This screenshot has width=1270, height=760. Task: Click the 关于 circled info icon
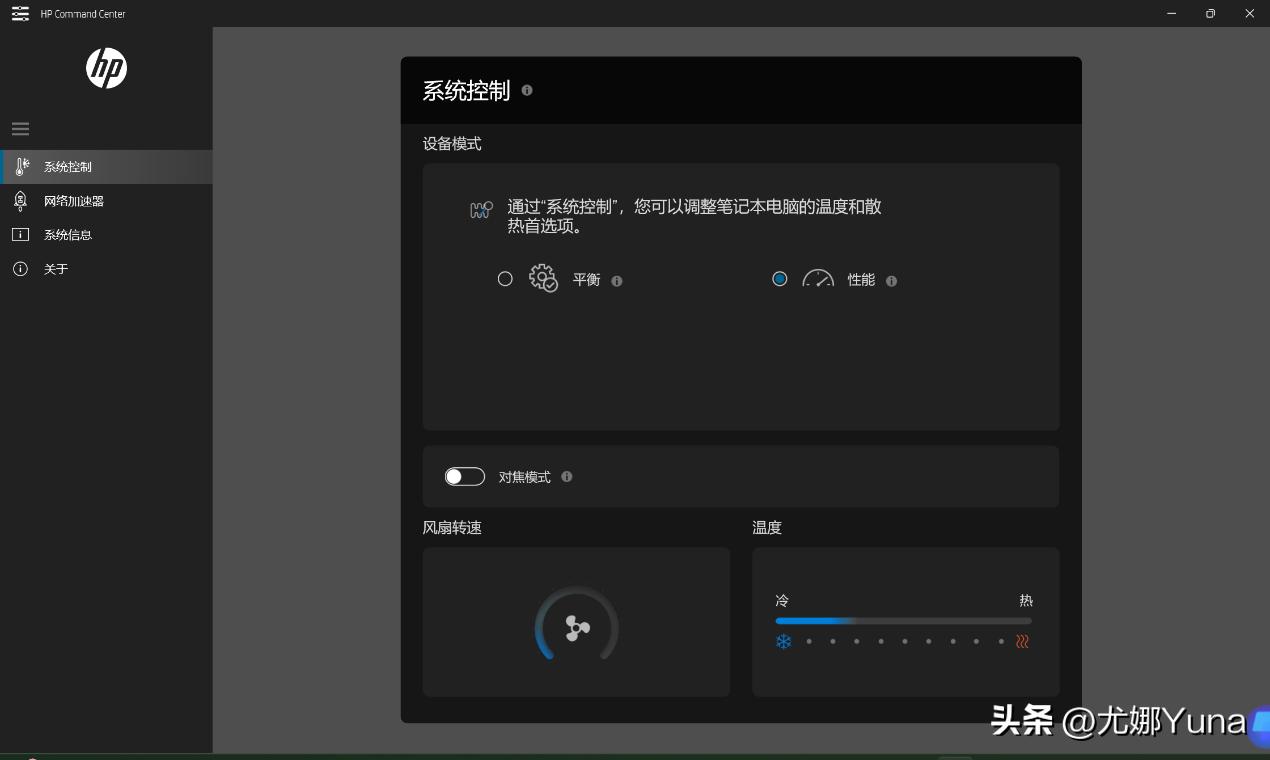click(x=21, y=268)
